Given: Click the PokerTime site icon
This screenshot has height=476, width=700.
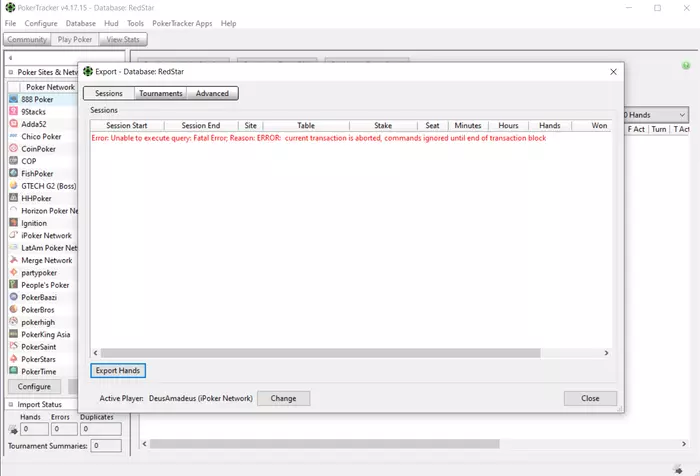Looking at the screenshot, I should (x=14, y=371).
